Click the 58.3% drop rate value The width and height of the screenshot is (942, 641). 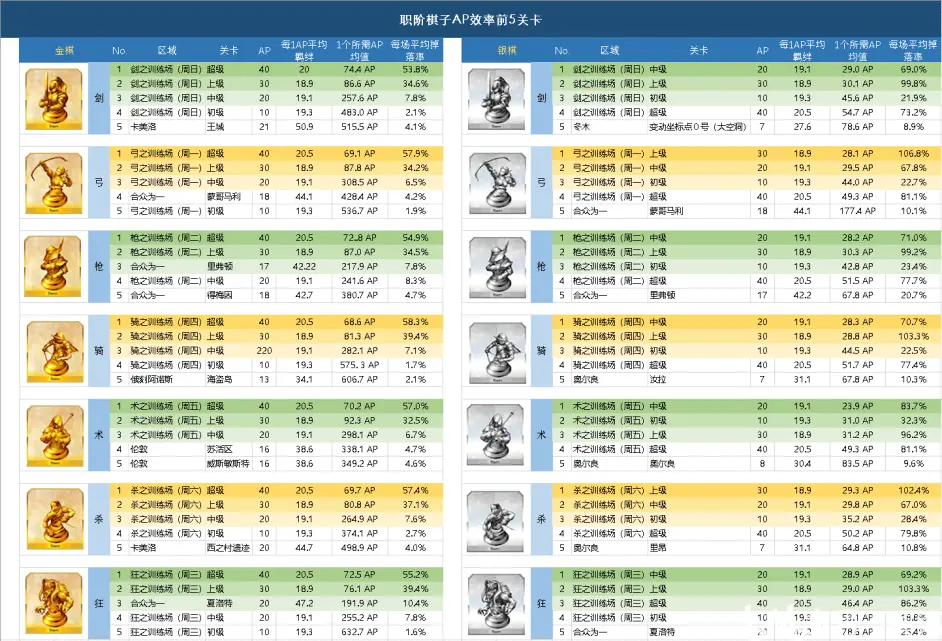click(415, 321)
